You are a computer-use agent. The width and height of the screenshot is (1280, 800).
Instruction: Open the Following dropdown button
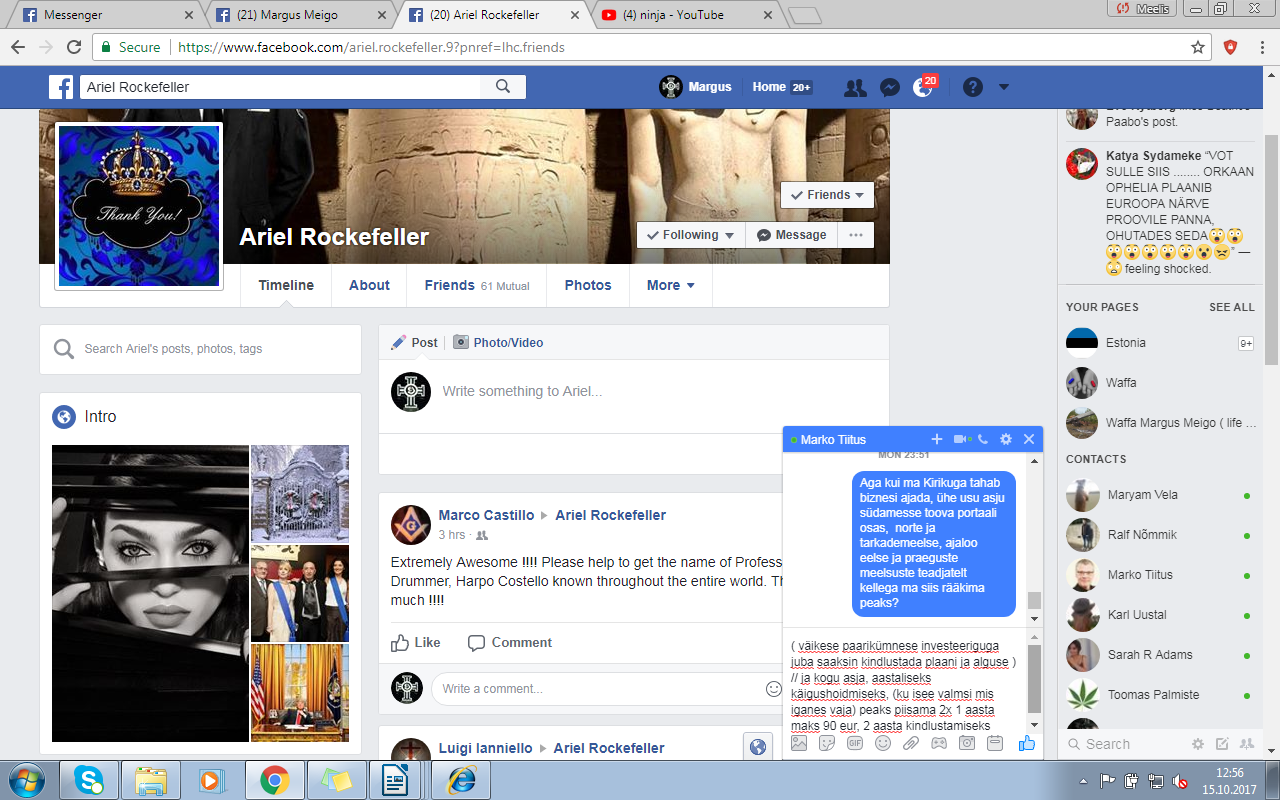(x=690, y=235)
